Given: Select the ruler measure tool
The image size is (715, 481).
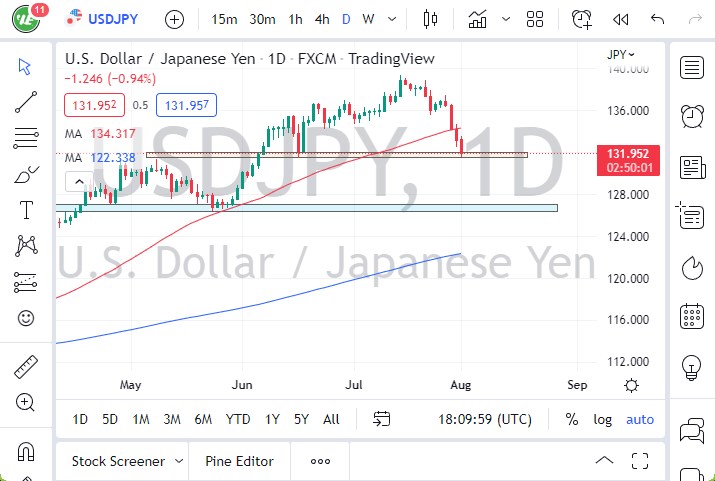Looking at the screenshot, I should point(27,367).
